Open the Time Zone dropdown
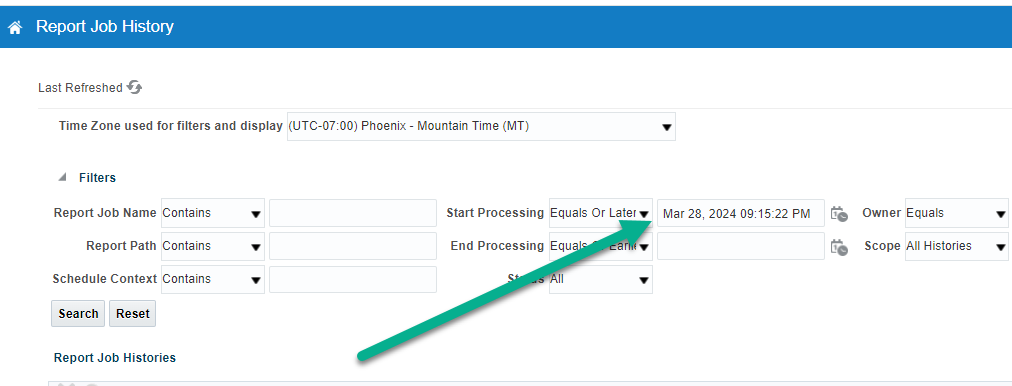The width and height of the screenshot is (1012, 386). tap(481, 127)
